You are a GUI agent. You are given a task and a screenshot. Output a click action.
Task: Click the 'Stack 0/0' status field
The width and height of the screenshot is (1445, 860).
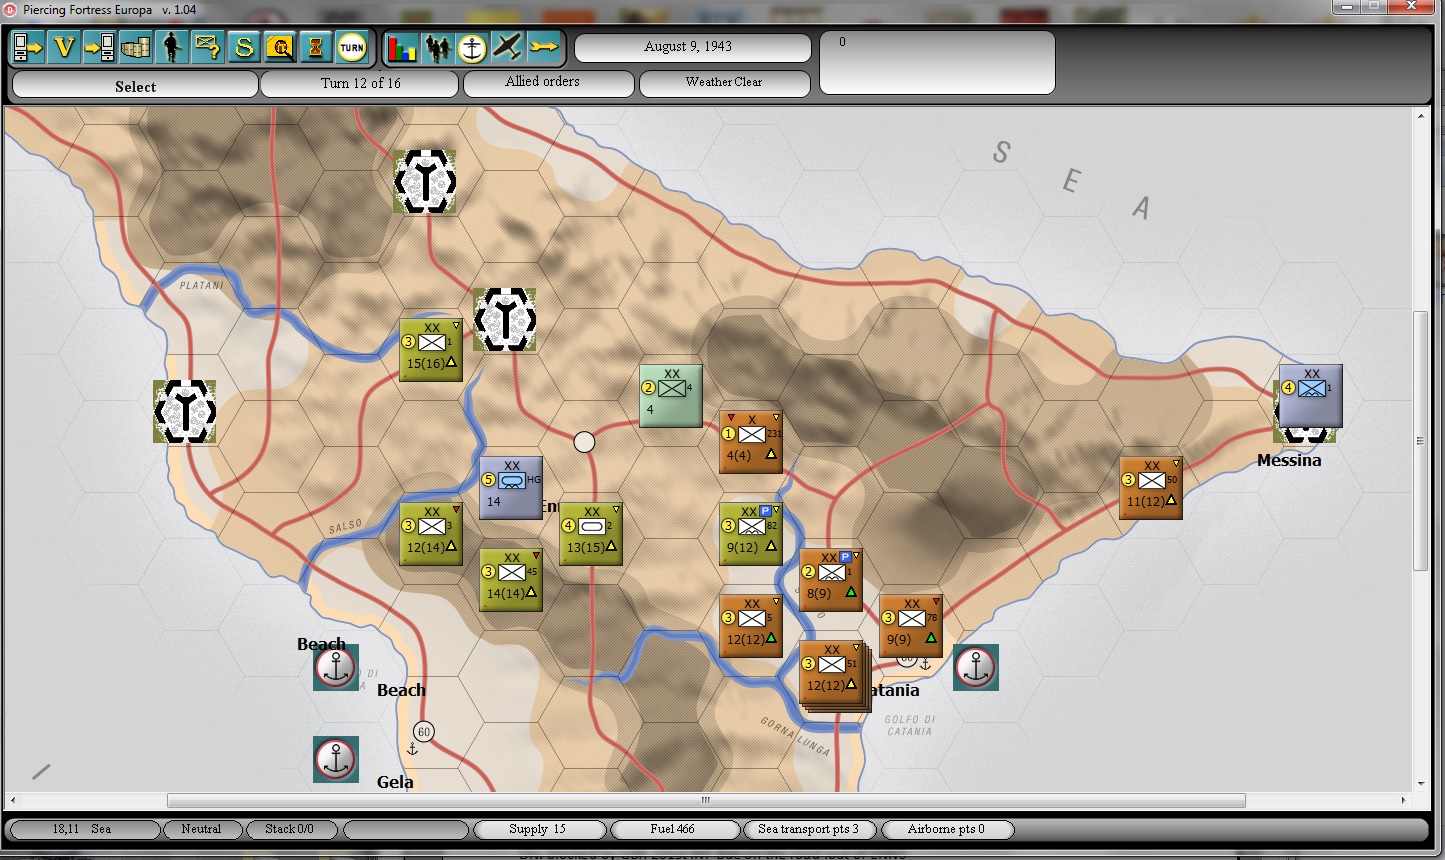[290, 829]
